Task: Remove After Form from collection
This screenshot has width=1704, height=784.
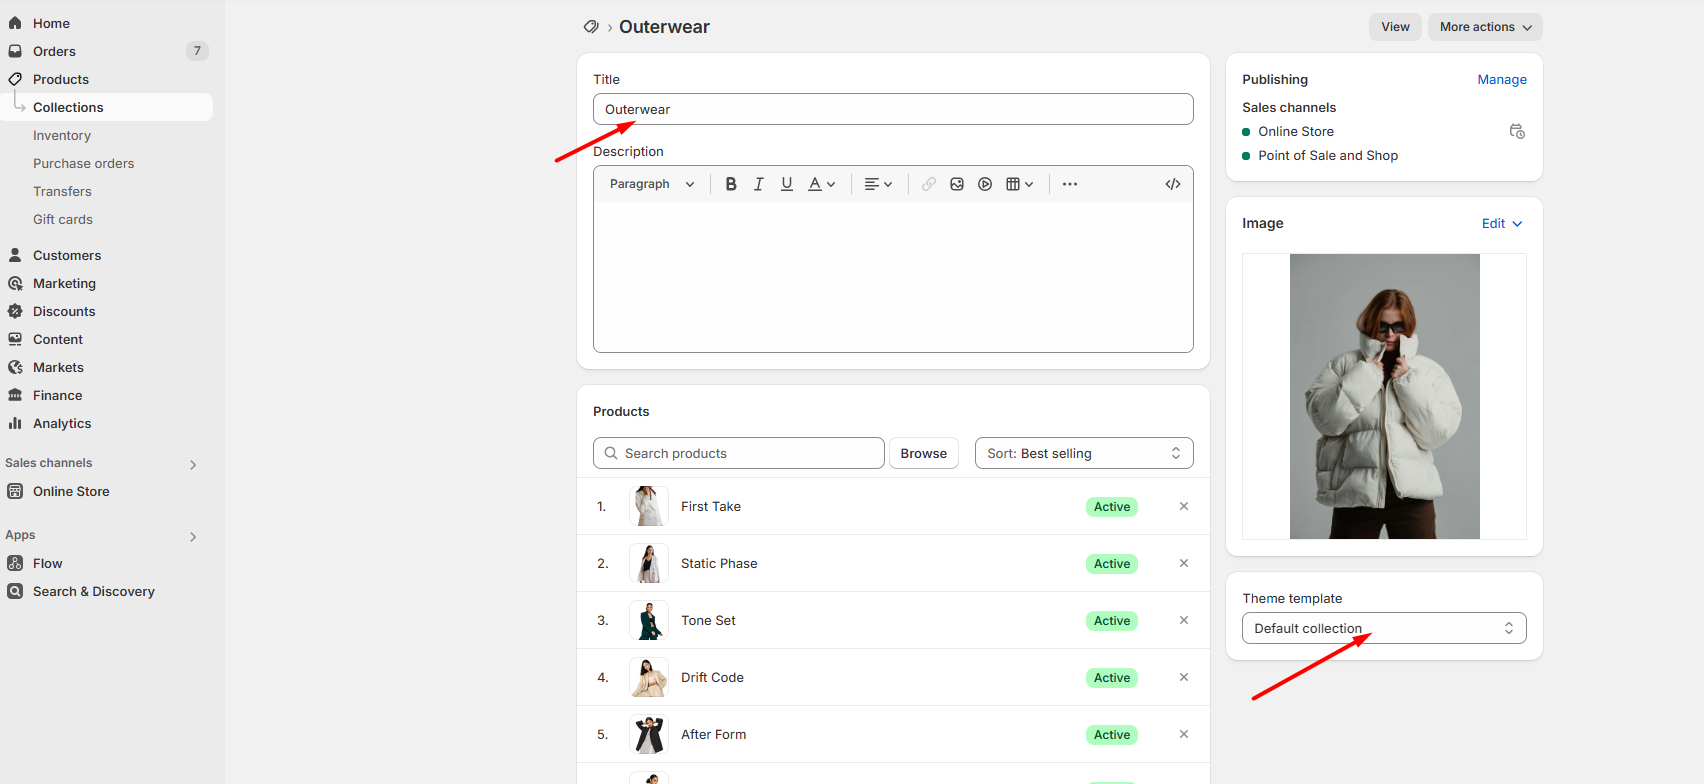Action: (1184, 734)
